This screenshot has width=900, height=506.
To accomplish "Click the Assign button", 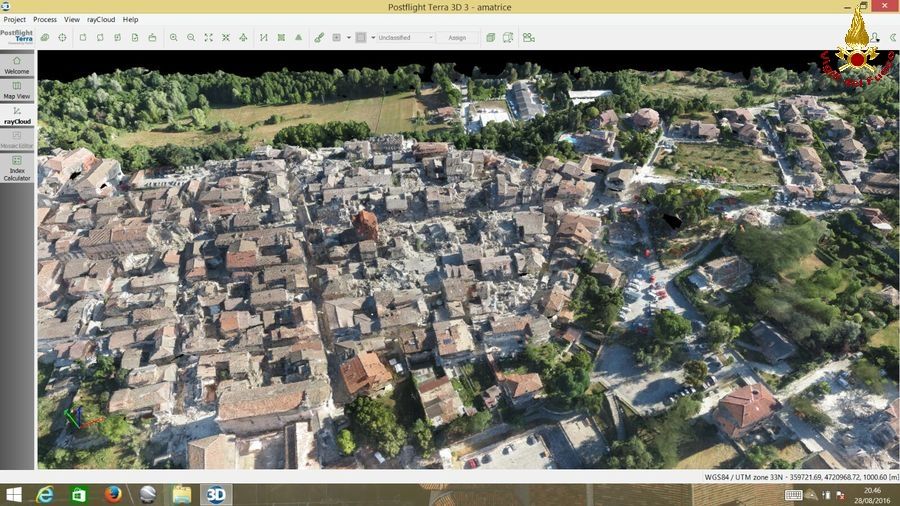I will tap(457, 38).
